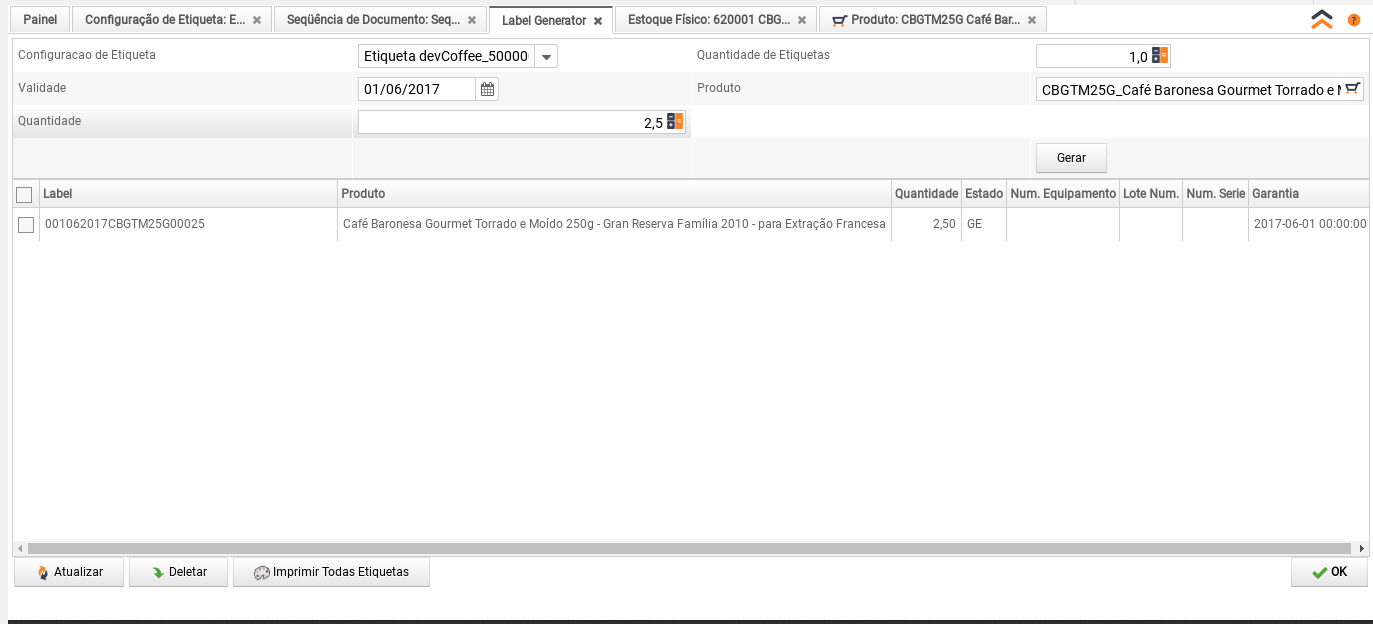
Task: Sort by the Estado column header
Action: 984,194
